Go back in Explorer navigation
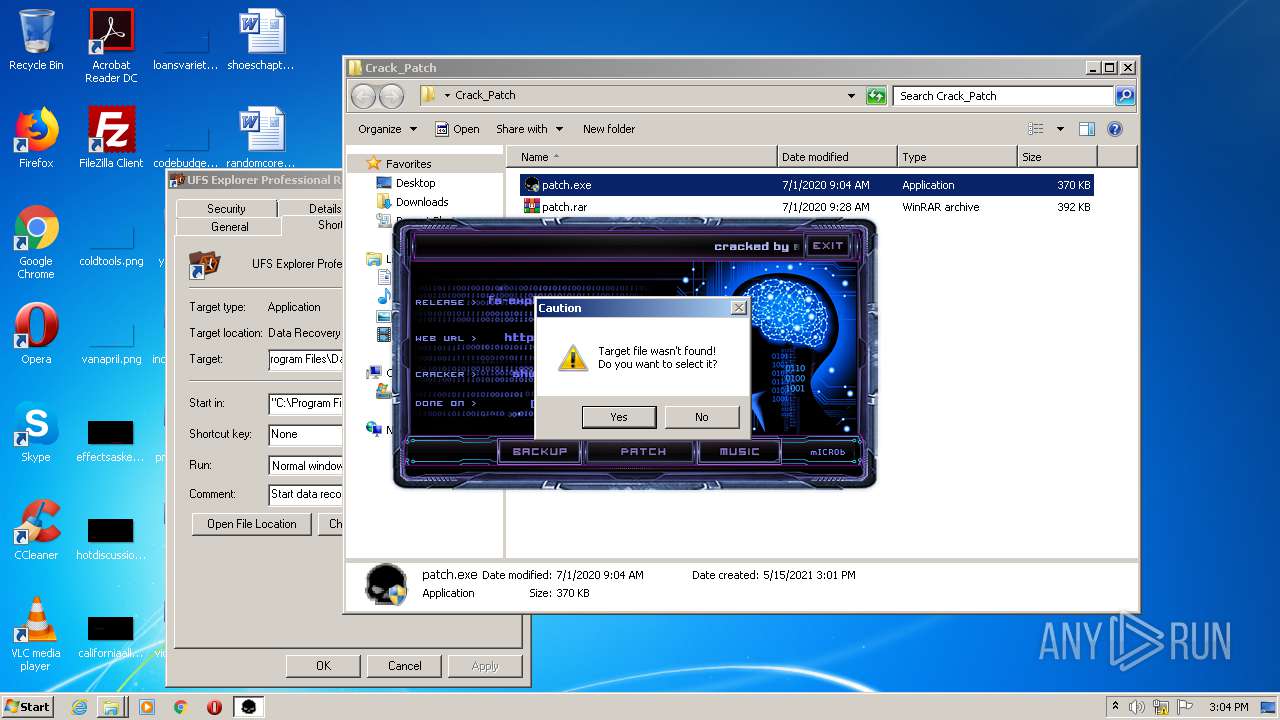The width and height of the screenshot is (1280, 720). point(364,96)
